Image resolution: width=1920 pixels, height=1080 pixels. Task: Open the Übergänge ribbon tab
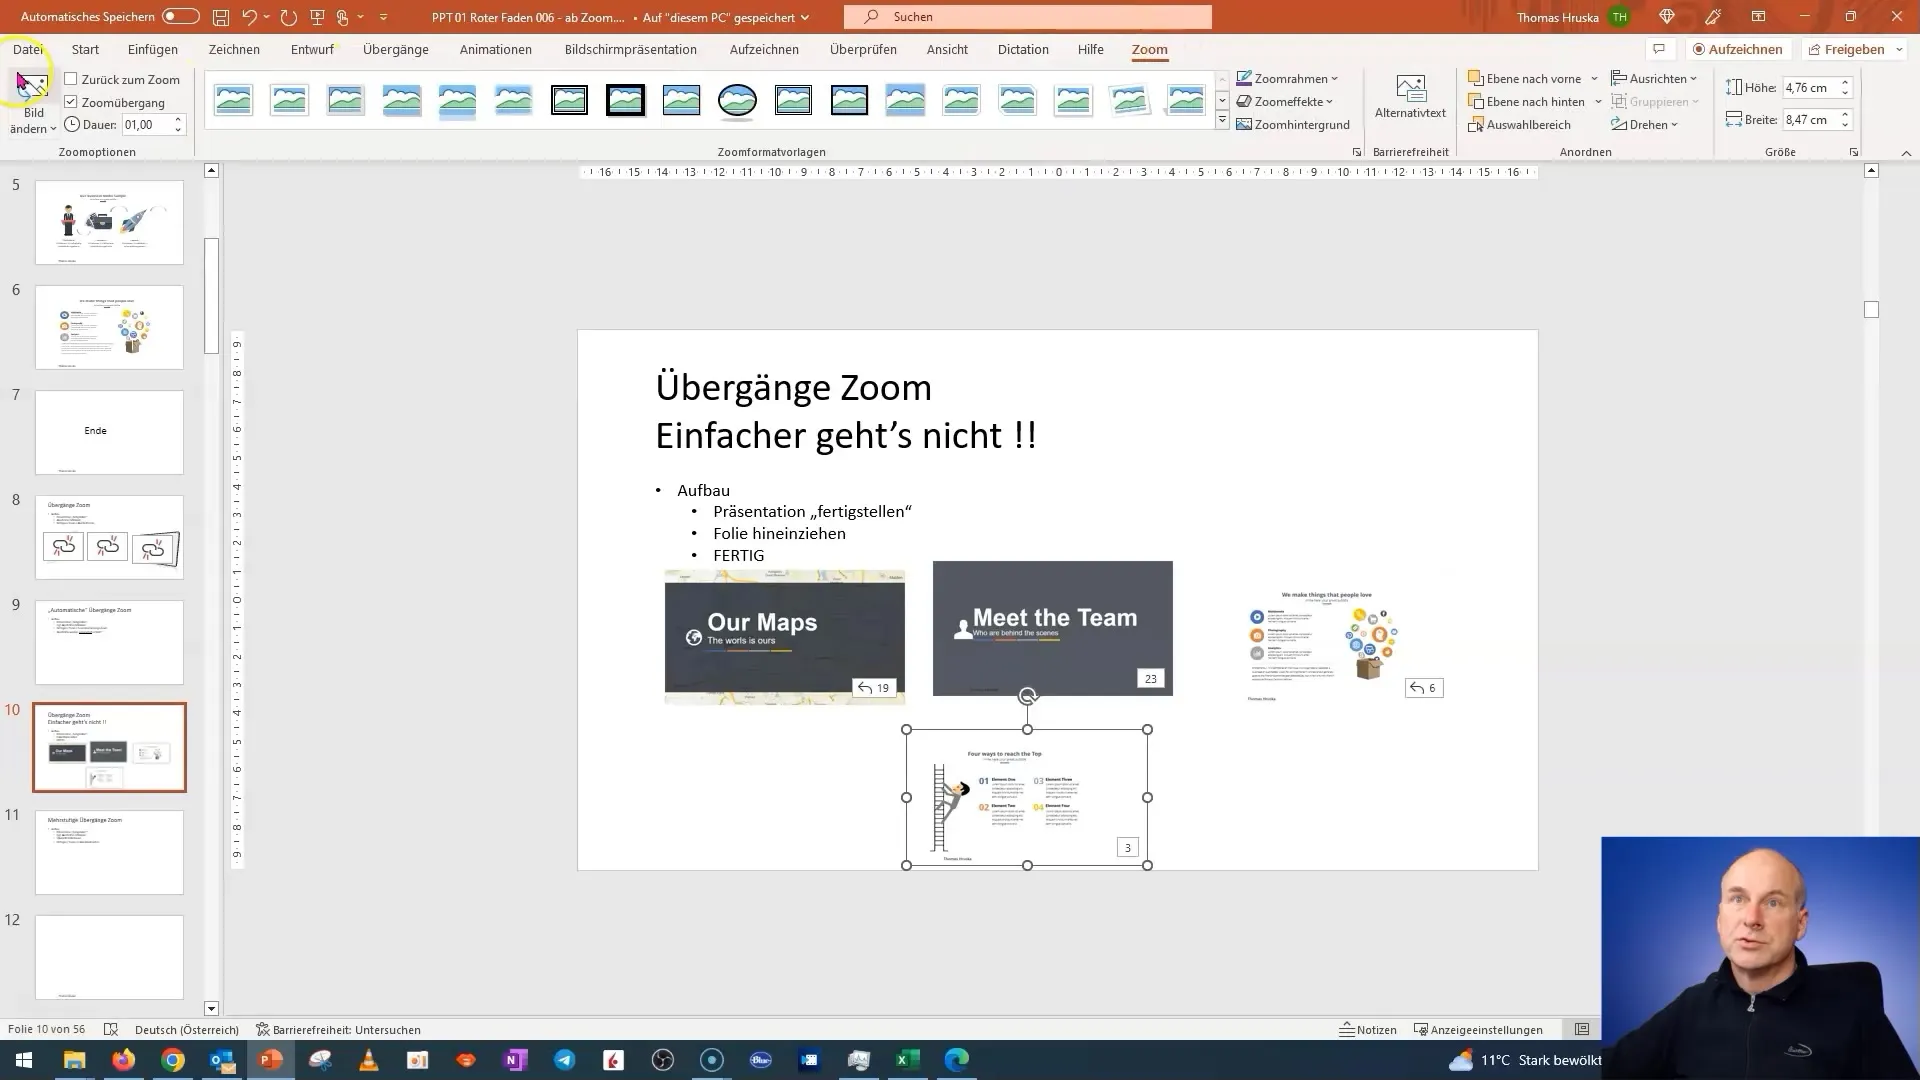click(394, 49)
